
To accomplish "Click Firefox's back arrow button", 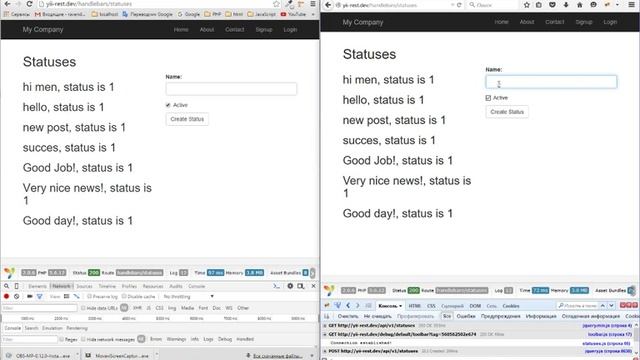I will 329,5.
